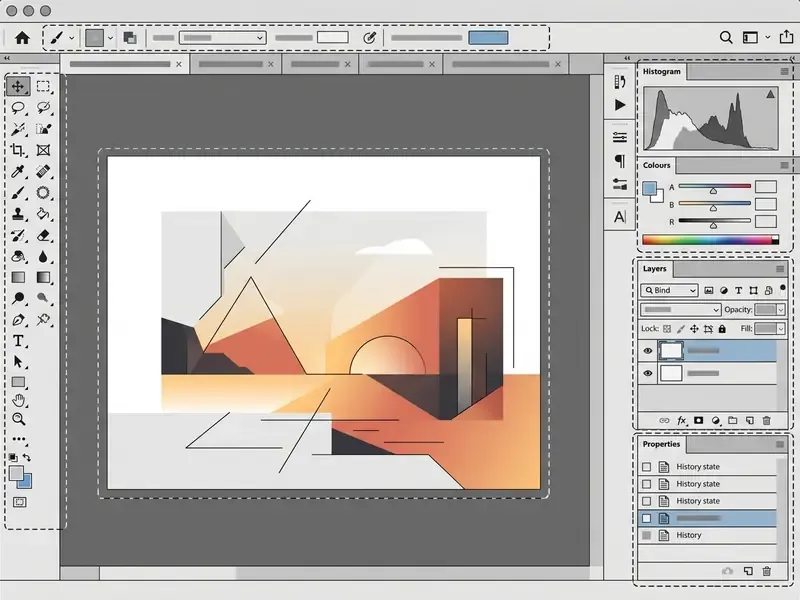Select the Healing bandage tool
Viewport: 800px width, 600px height.
point(43,171)
